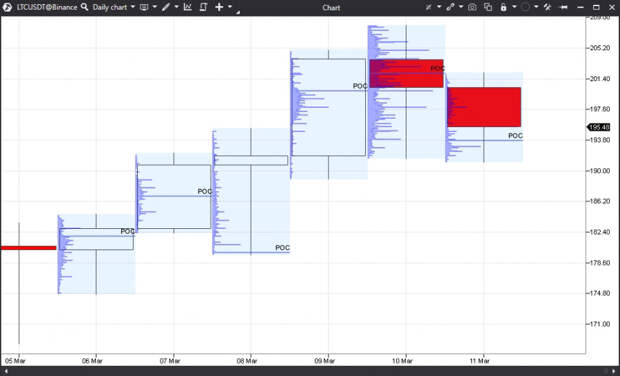Expand the dropdown arrow beside the plus icon

tap(230, 7)
